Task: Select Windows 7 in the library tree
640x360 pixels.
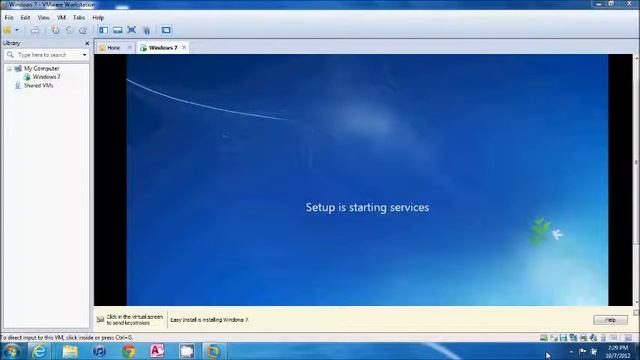Action: [47, 77]
